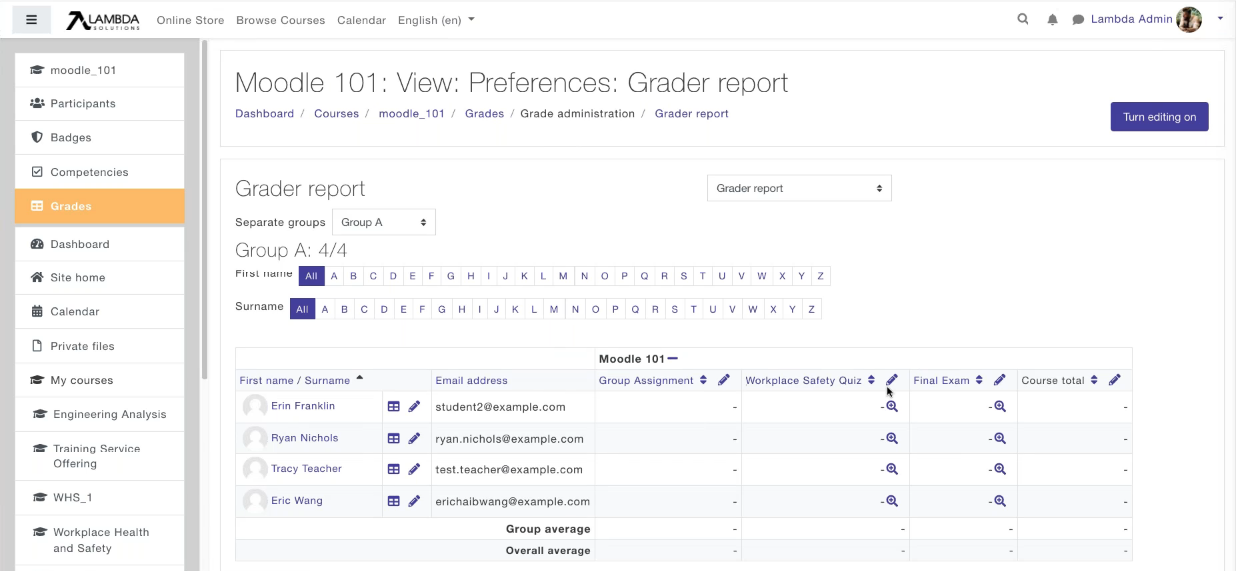Edit Erin Franklin's grades pencil icon

(414, 407)
